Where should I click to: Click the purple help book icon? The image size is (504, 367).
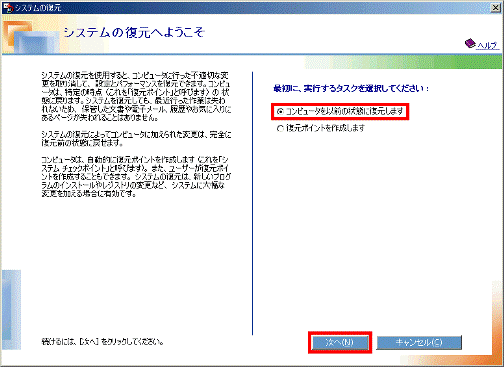pos(470,43)
